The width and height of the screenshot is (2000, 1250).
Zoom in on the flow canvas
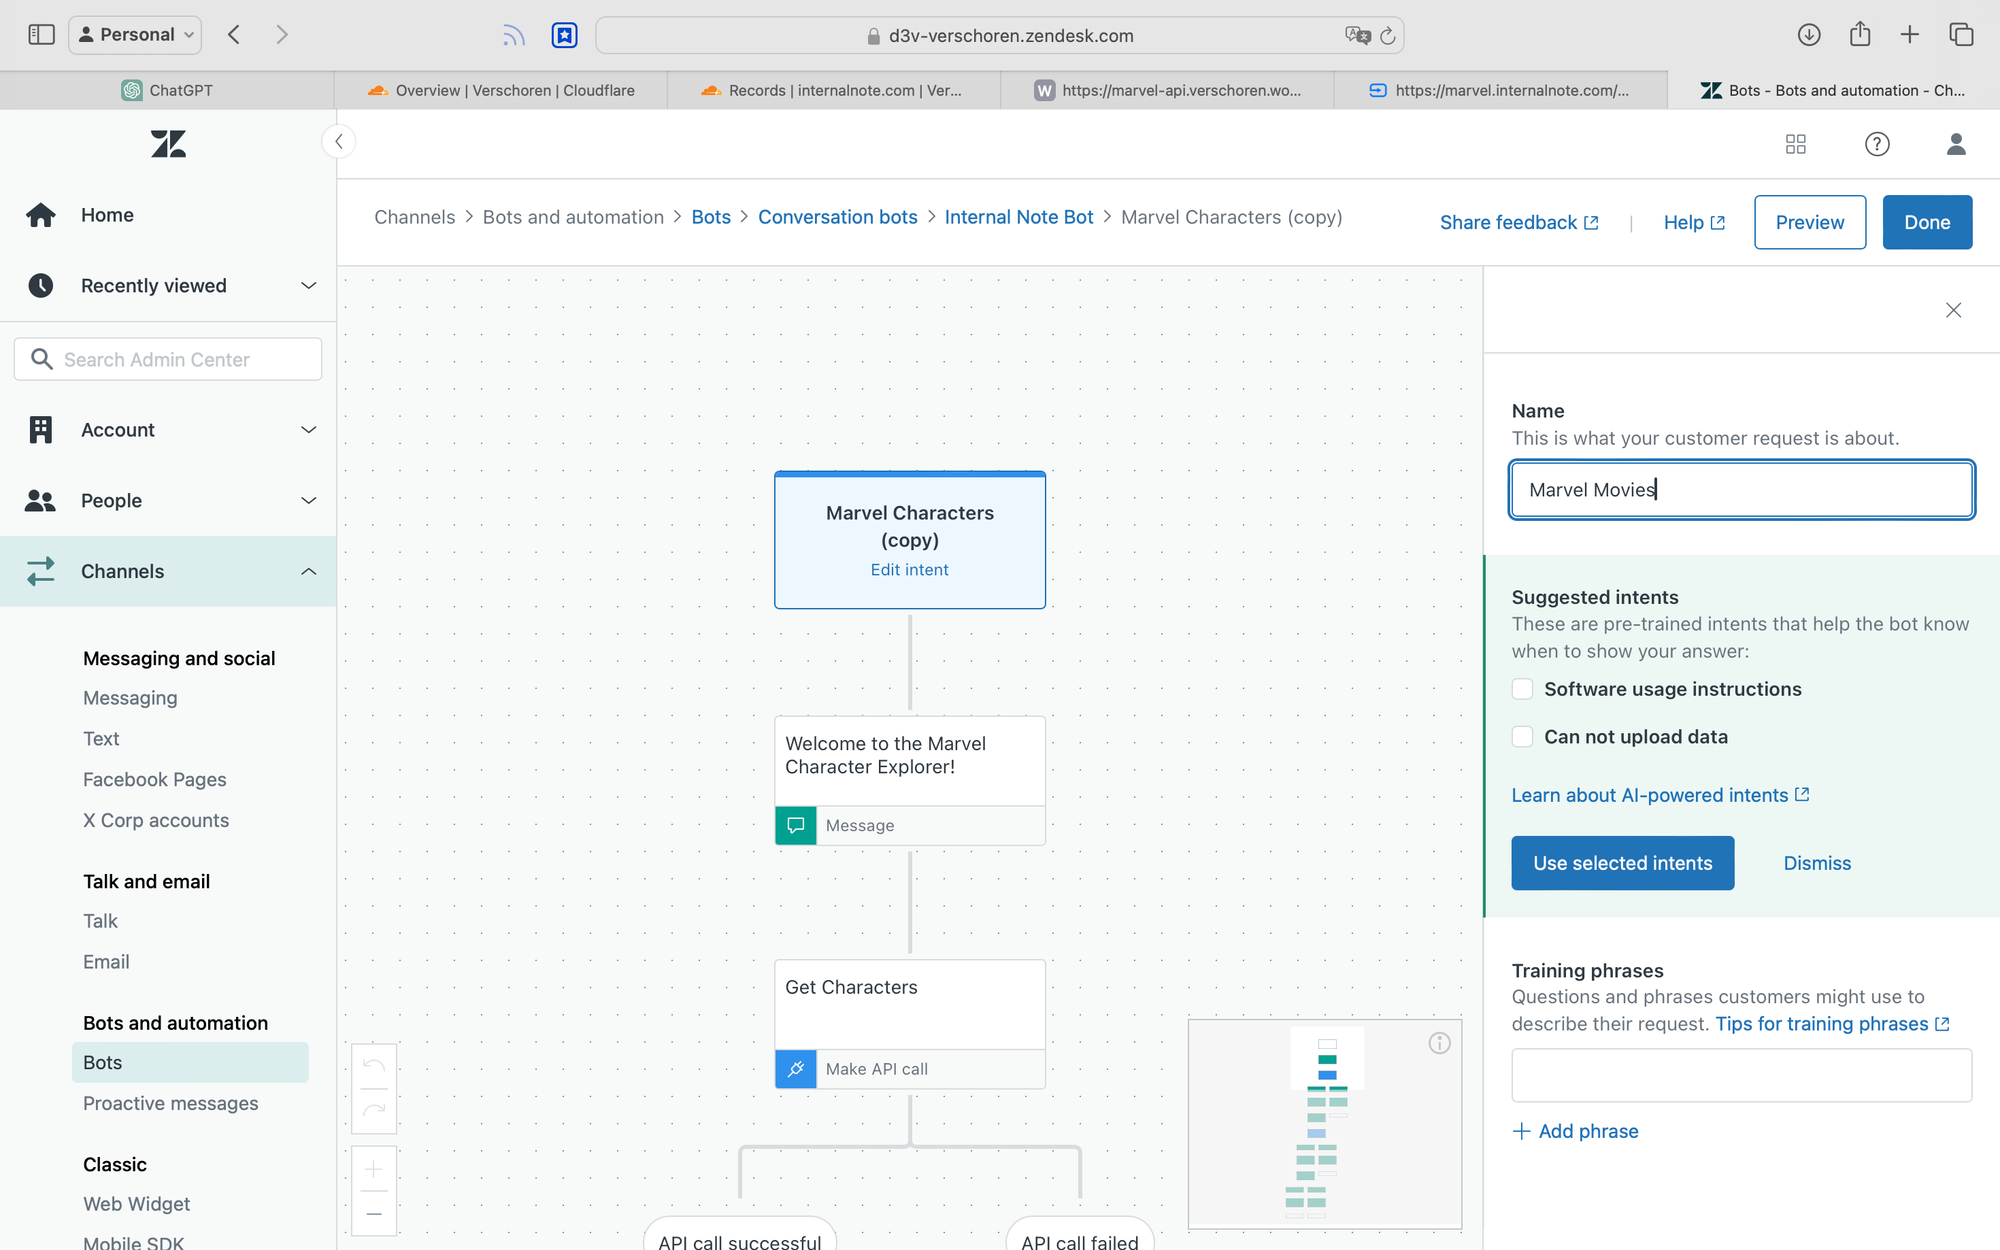(x=374, y=1169)
